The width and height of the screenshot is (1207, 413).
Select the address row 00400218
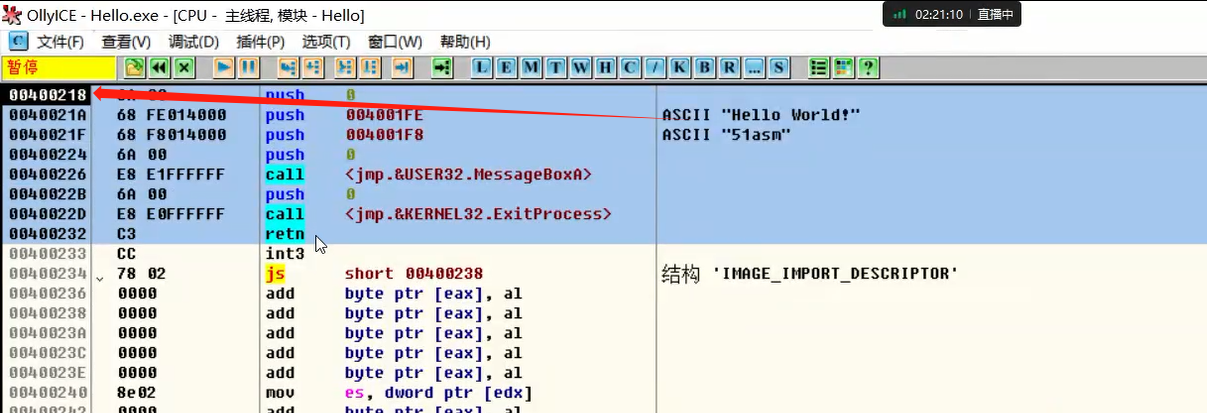pyautogui.click(x=46, y=95)
